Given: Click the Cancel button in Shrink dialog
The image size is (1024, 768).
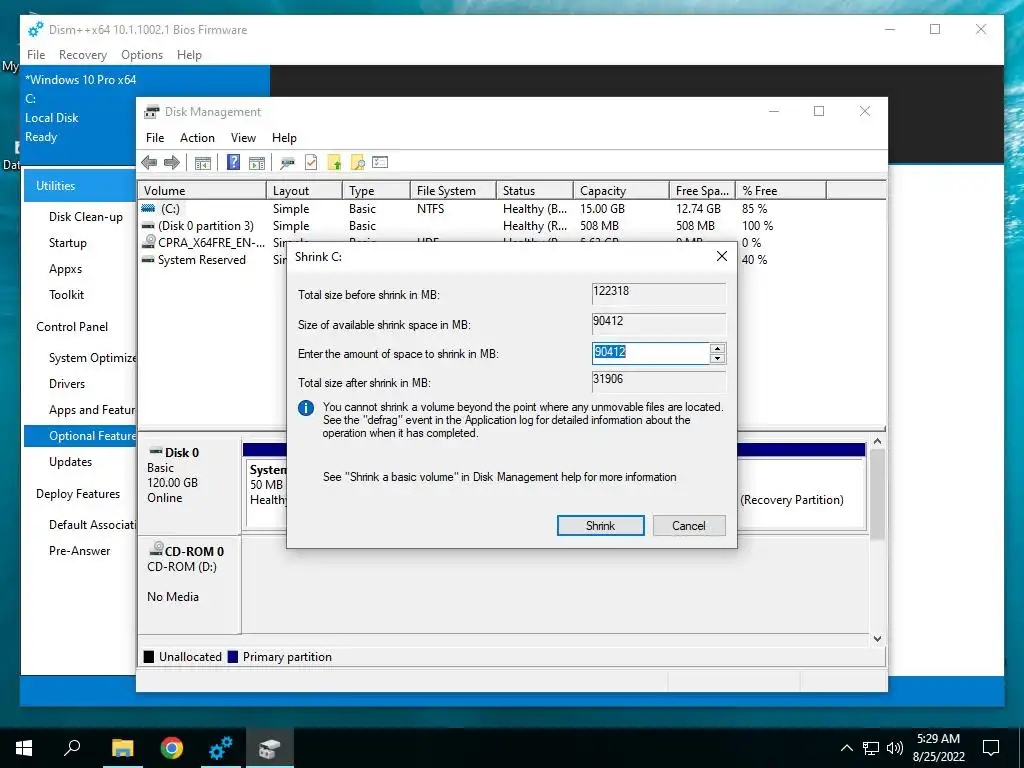Looking at the screenshot, I should (x=689, y=526).
